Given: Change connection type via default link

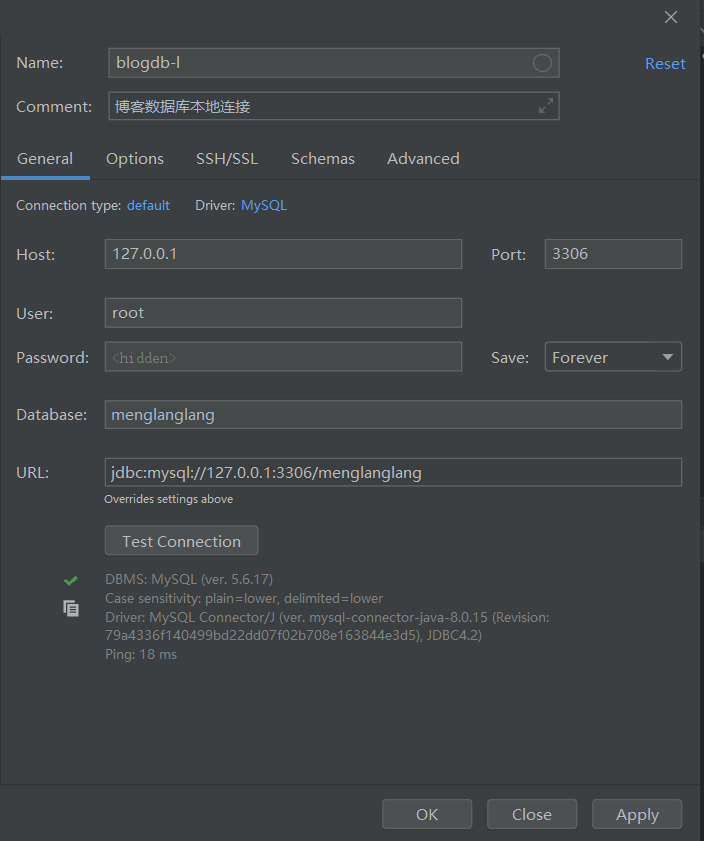Looking at the screenshot, I should pyautogui.click(x=148, y=205).
